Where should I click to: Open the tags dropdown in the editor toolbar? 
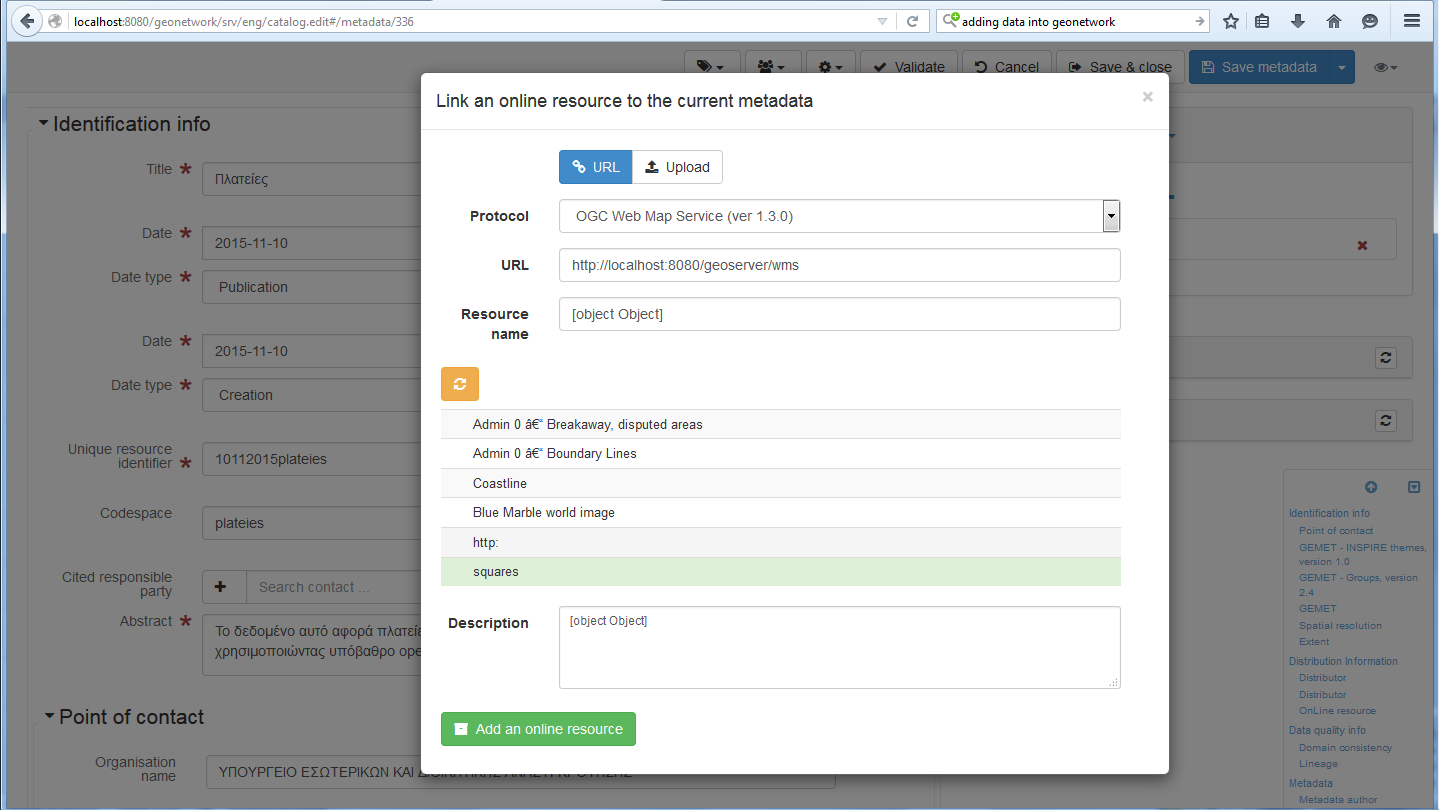tap(712, 67)
